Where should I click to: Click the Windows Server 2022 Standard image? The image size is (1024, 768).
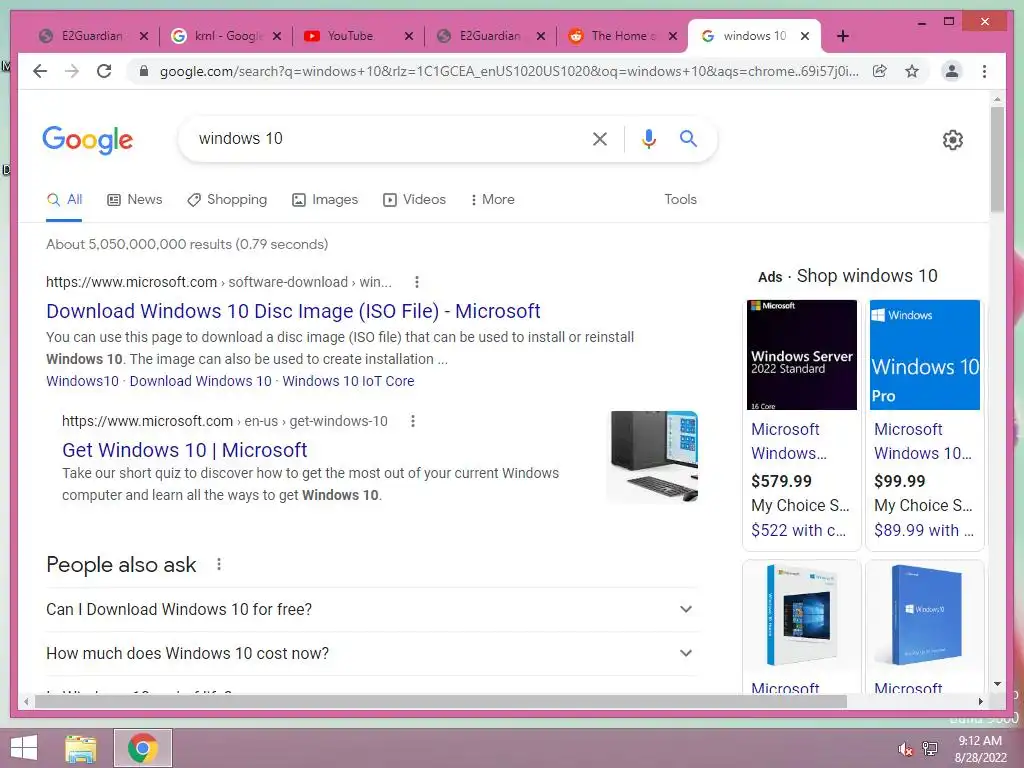[801, 355]
